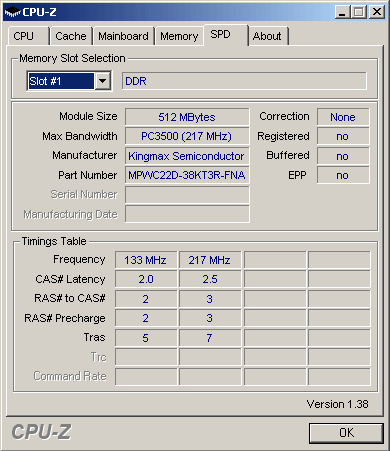Click the Registered value no
Screen dimensions: 390x451
[x=343, y=136]
